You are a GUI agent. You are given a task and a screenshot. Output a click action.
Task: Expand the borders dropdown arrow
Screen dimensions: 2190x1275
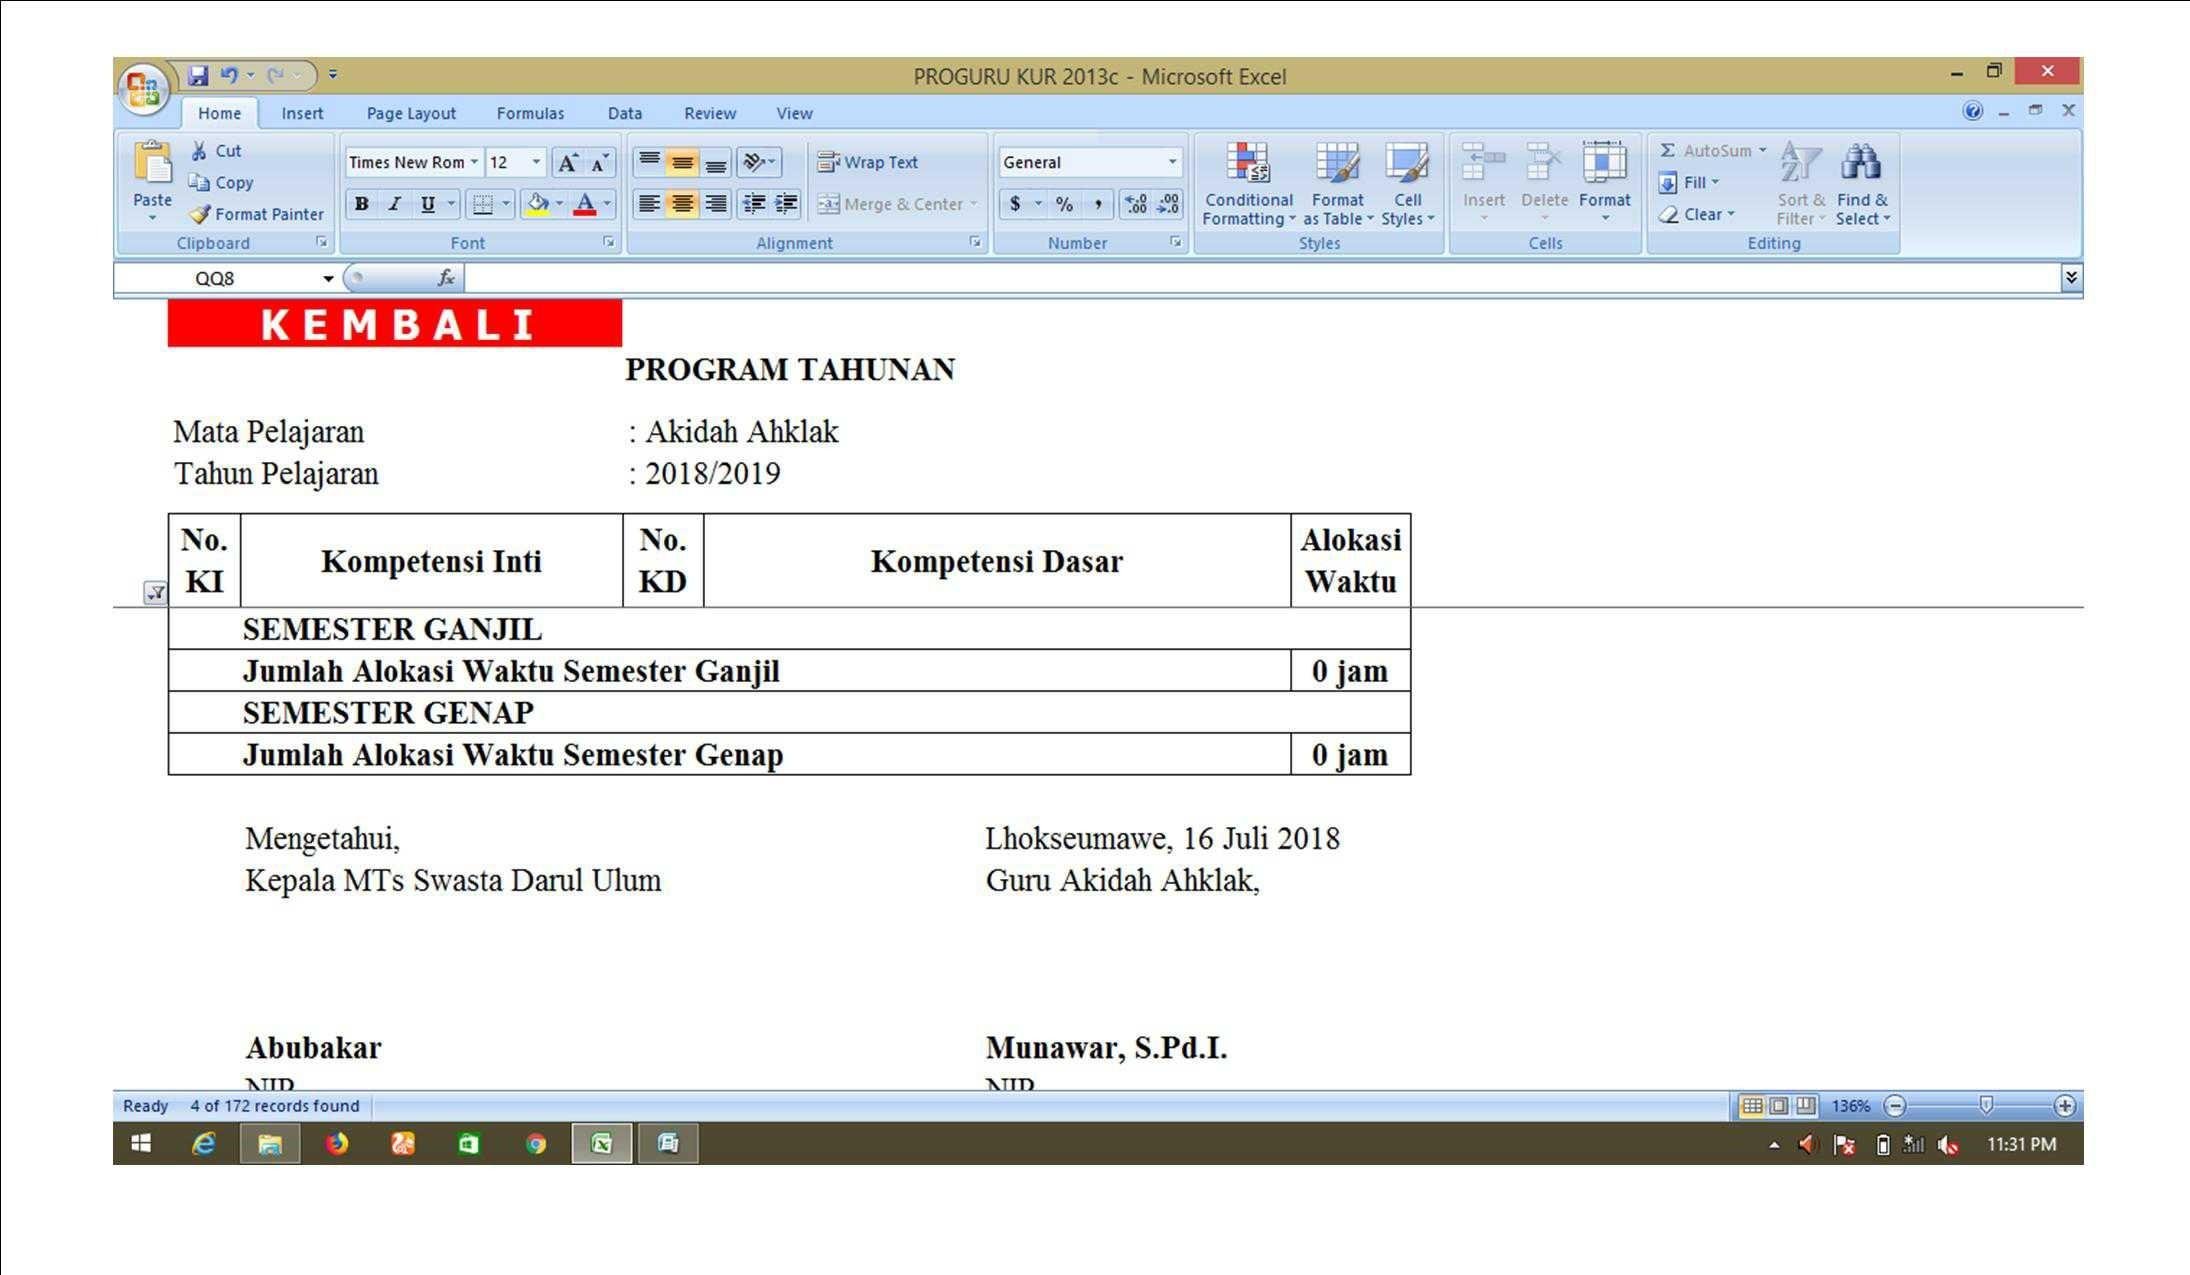point(506,204)
